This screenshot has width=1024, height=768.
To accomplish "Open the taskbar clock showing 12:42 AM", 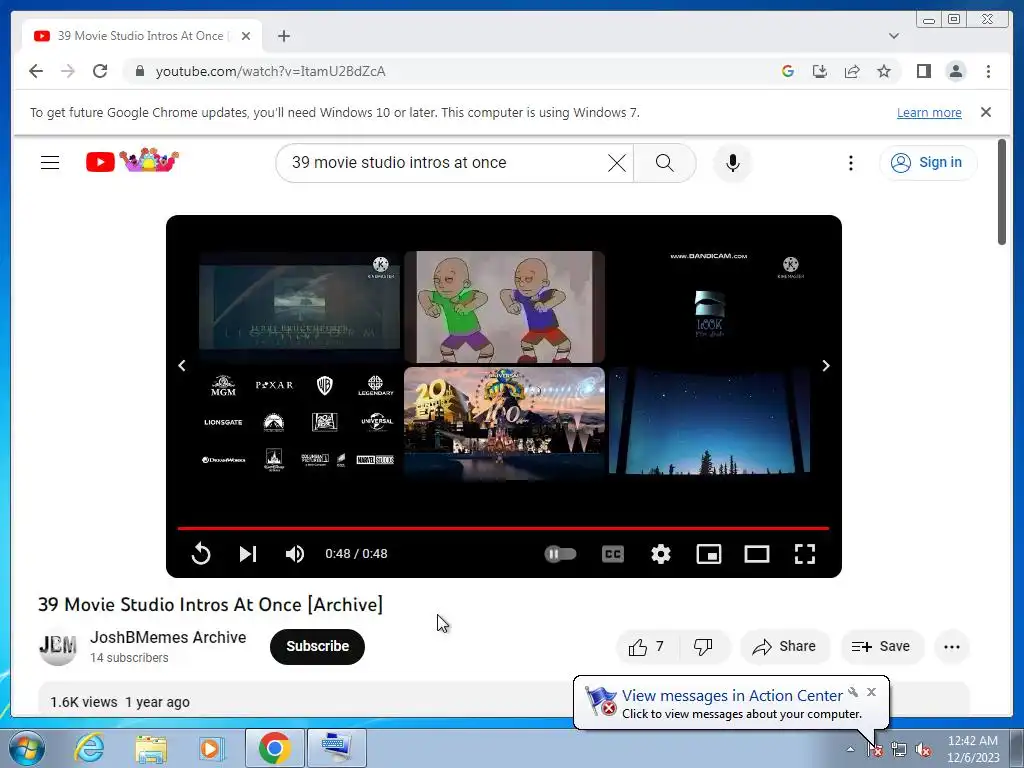I will click(972, 749).
